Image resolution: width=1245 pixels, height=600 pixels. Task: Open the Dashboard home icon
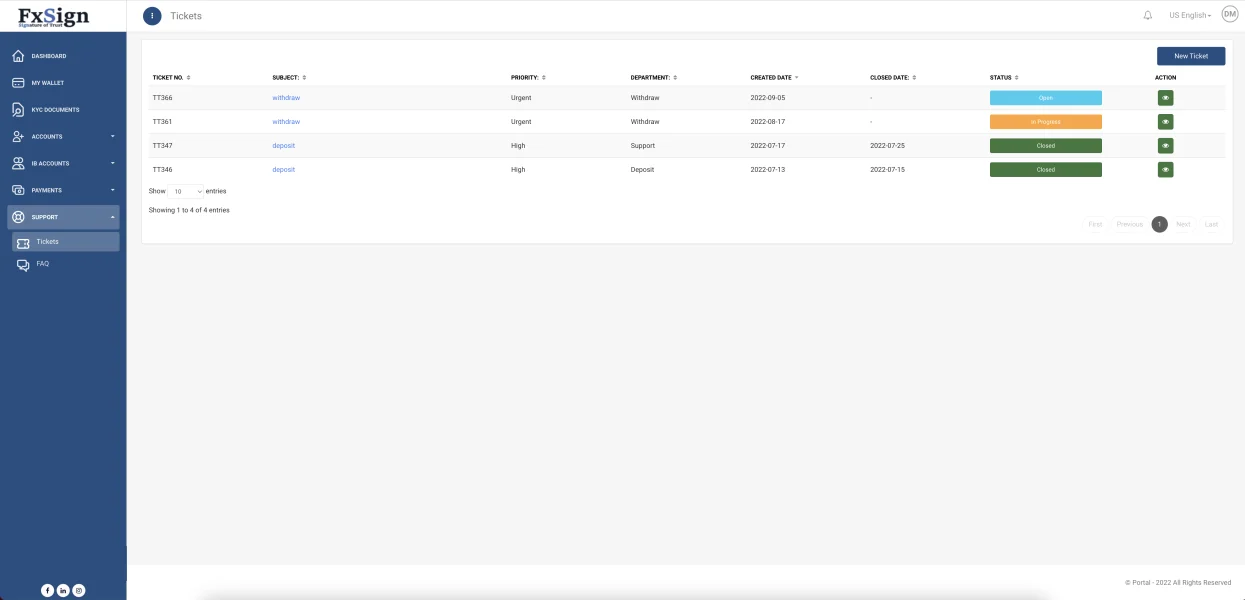pyautogui.click(x=18, y=56)
